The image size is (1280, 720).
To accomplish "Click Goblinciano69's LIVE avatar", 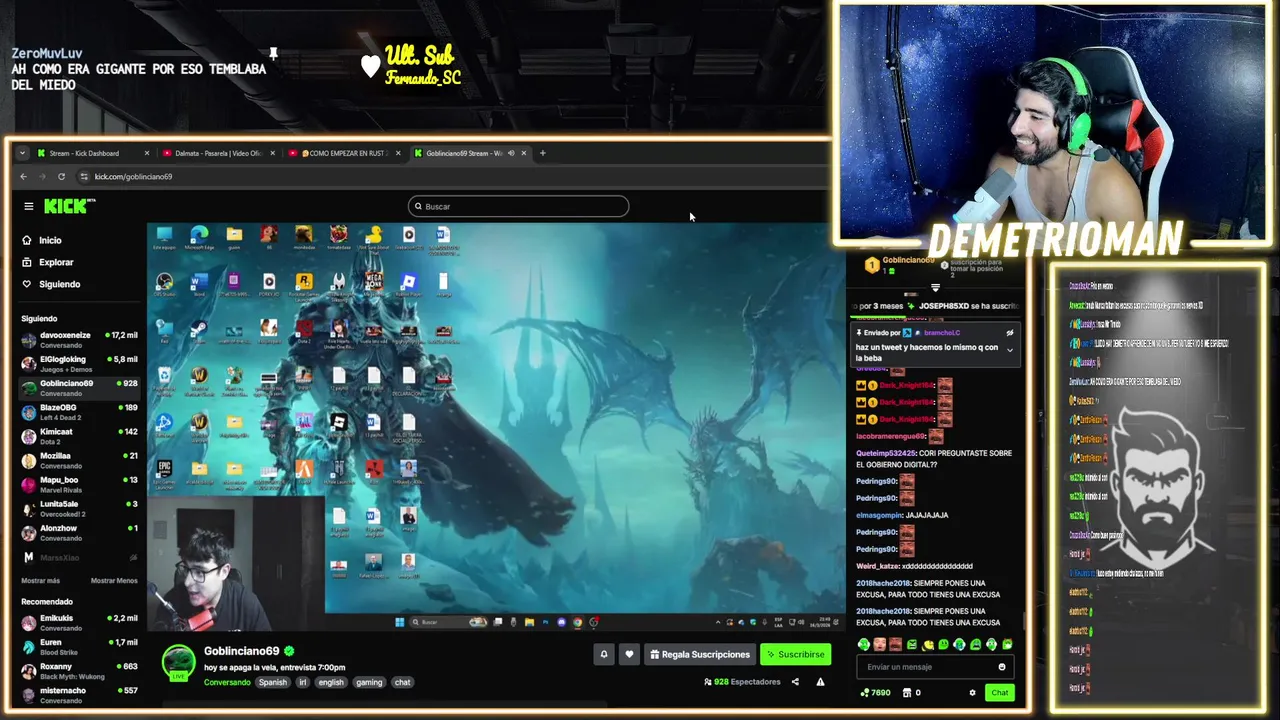I will pos(179,663).
